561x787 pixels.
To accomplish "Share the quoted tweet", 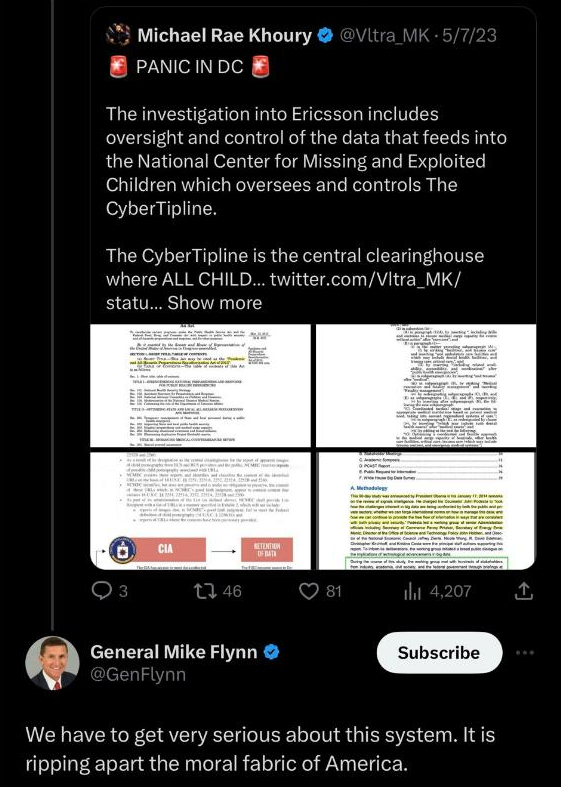I will 523,591.
